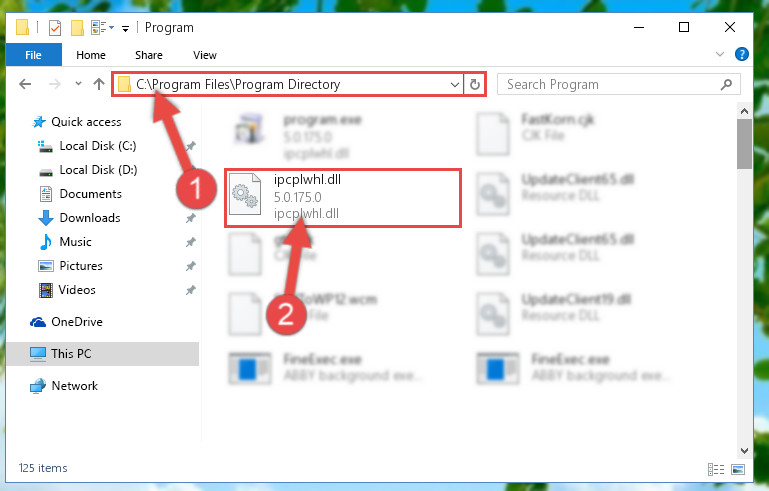Open the Recent locations dropdown arrow
The image size is (769, 491).
click(x=78, y=84)
